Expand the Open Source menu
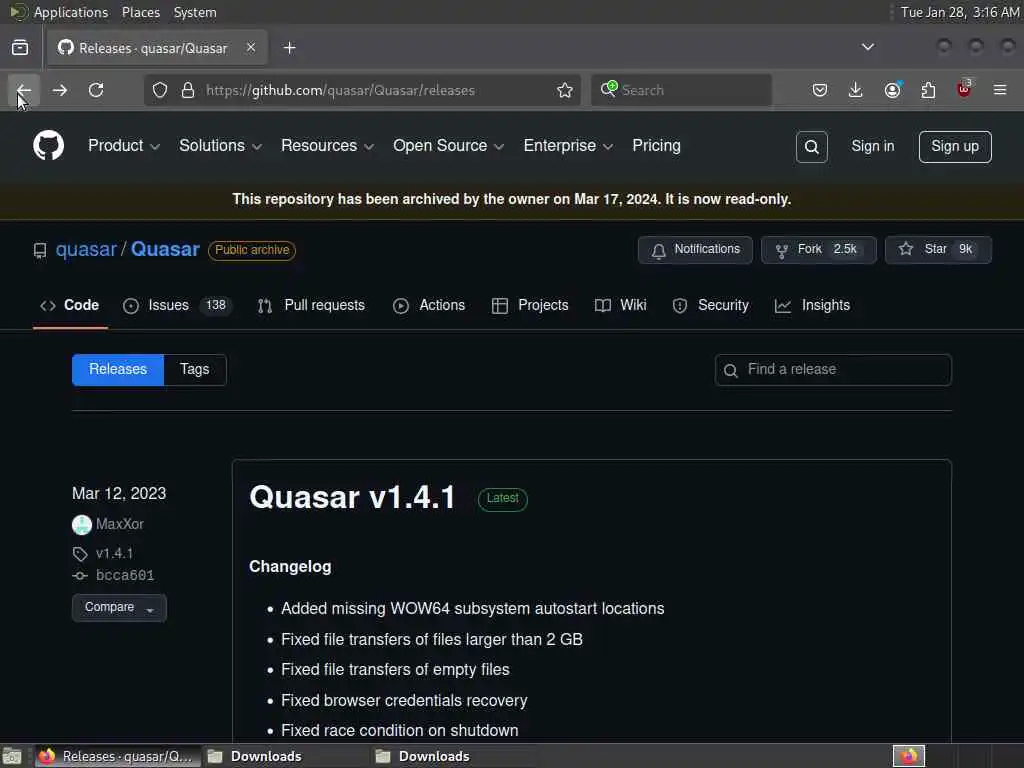 coord(449,146)
